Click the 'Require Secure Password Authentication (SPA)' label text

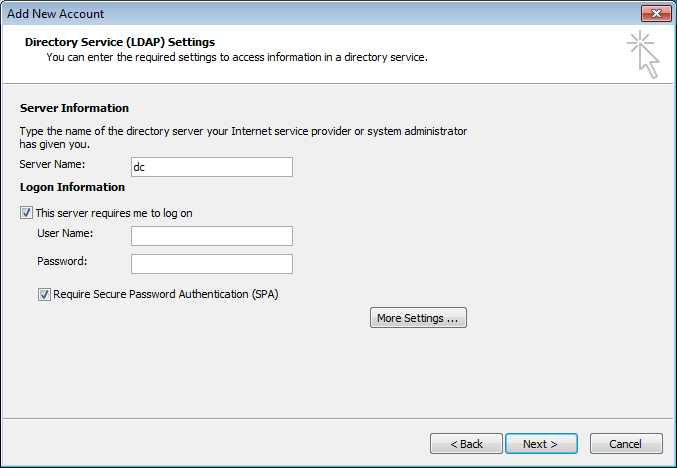pos(166,294)
